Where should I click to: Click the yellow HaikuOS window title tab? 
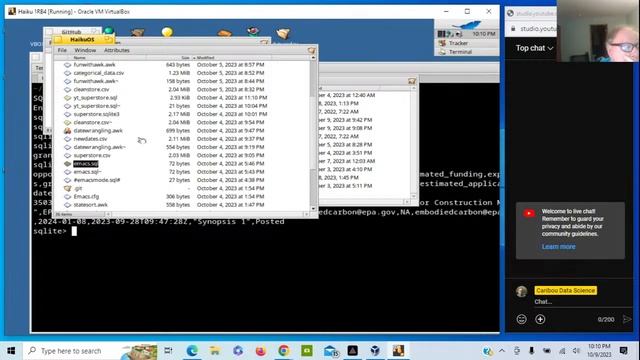tap(82, 40)
